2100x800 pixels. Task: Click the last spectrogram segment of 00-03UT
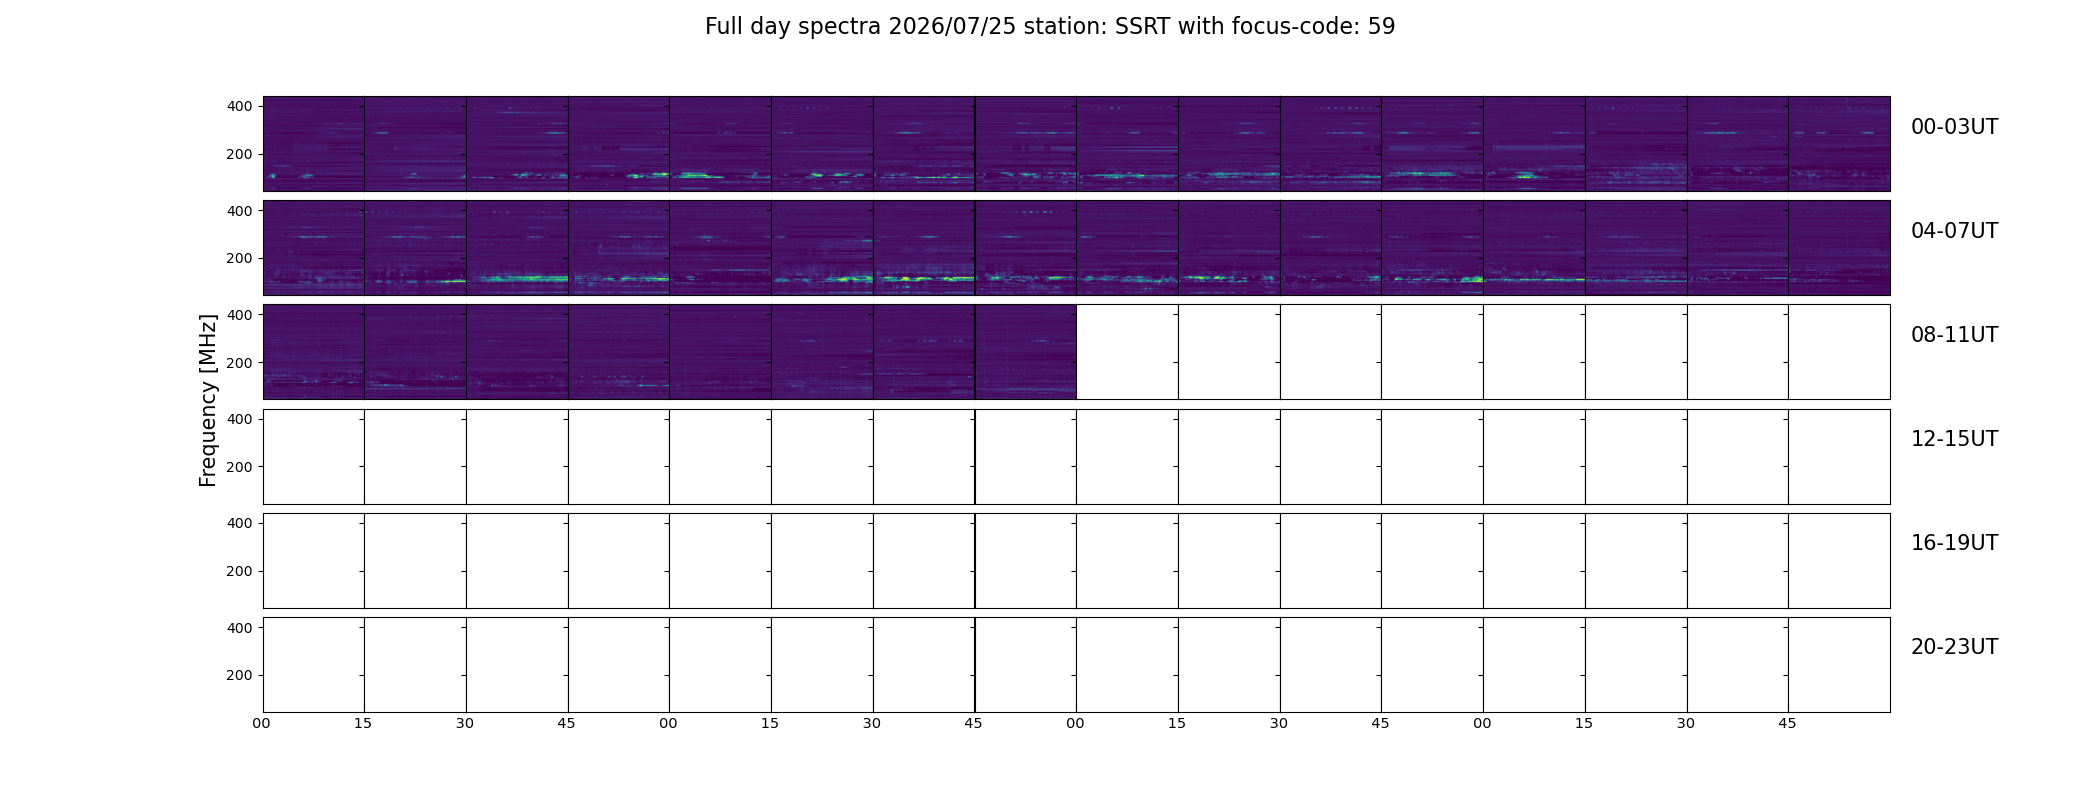pos(1839,144)
